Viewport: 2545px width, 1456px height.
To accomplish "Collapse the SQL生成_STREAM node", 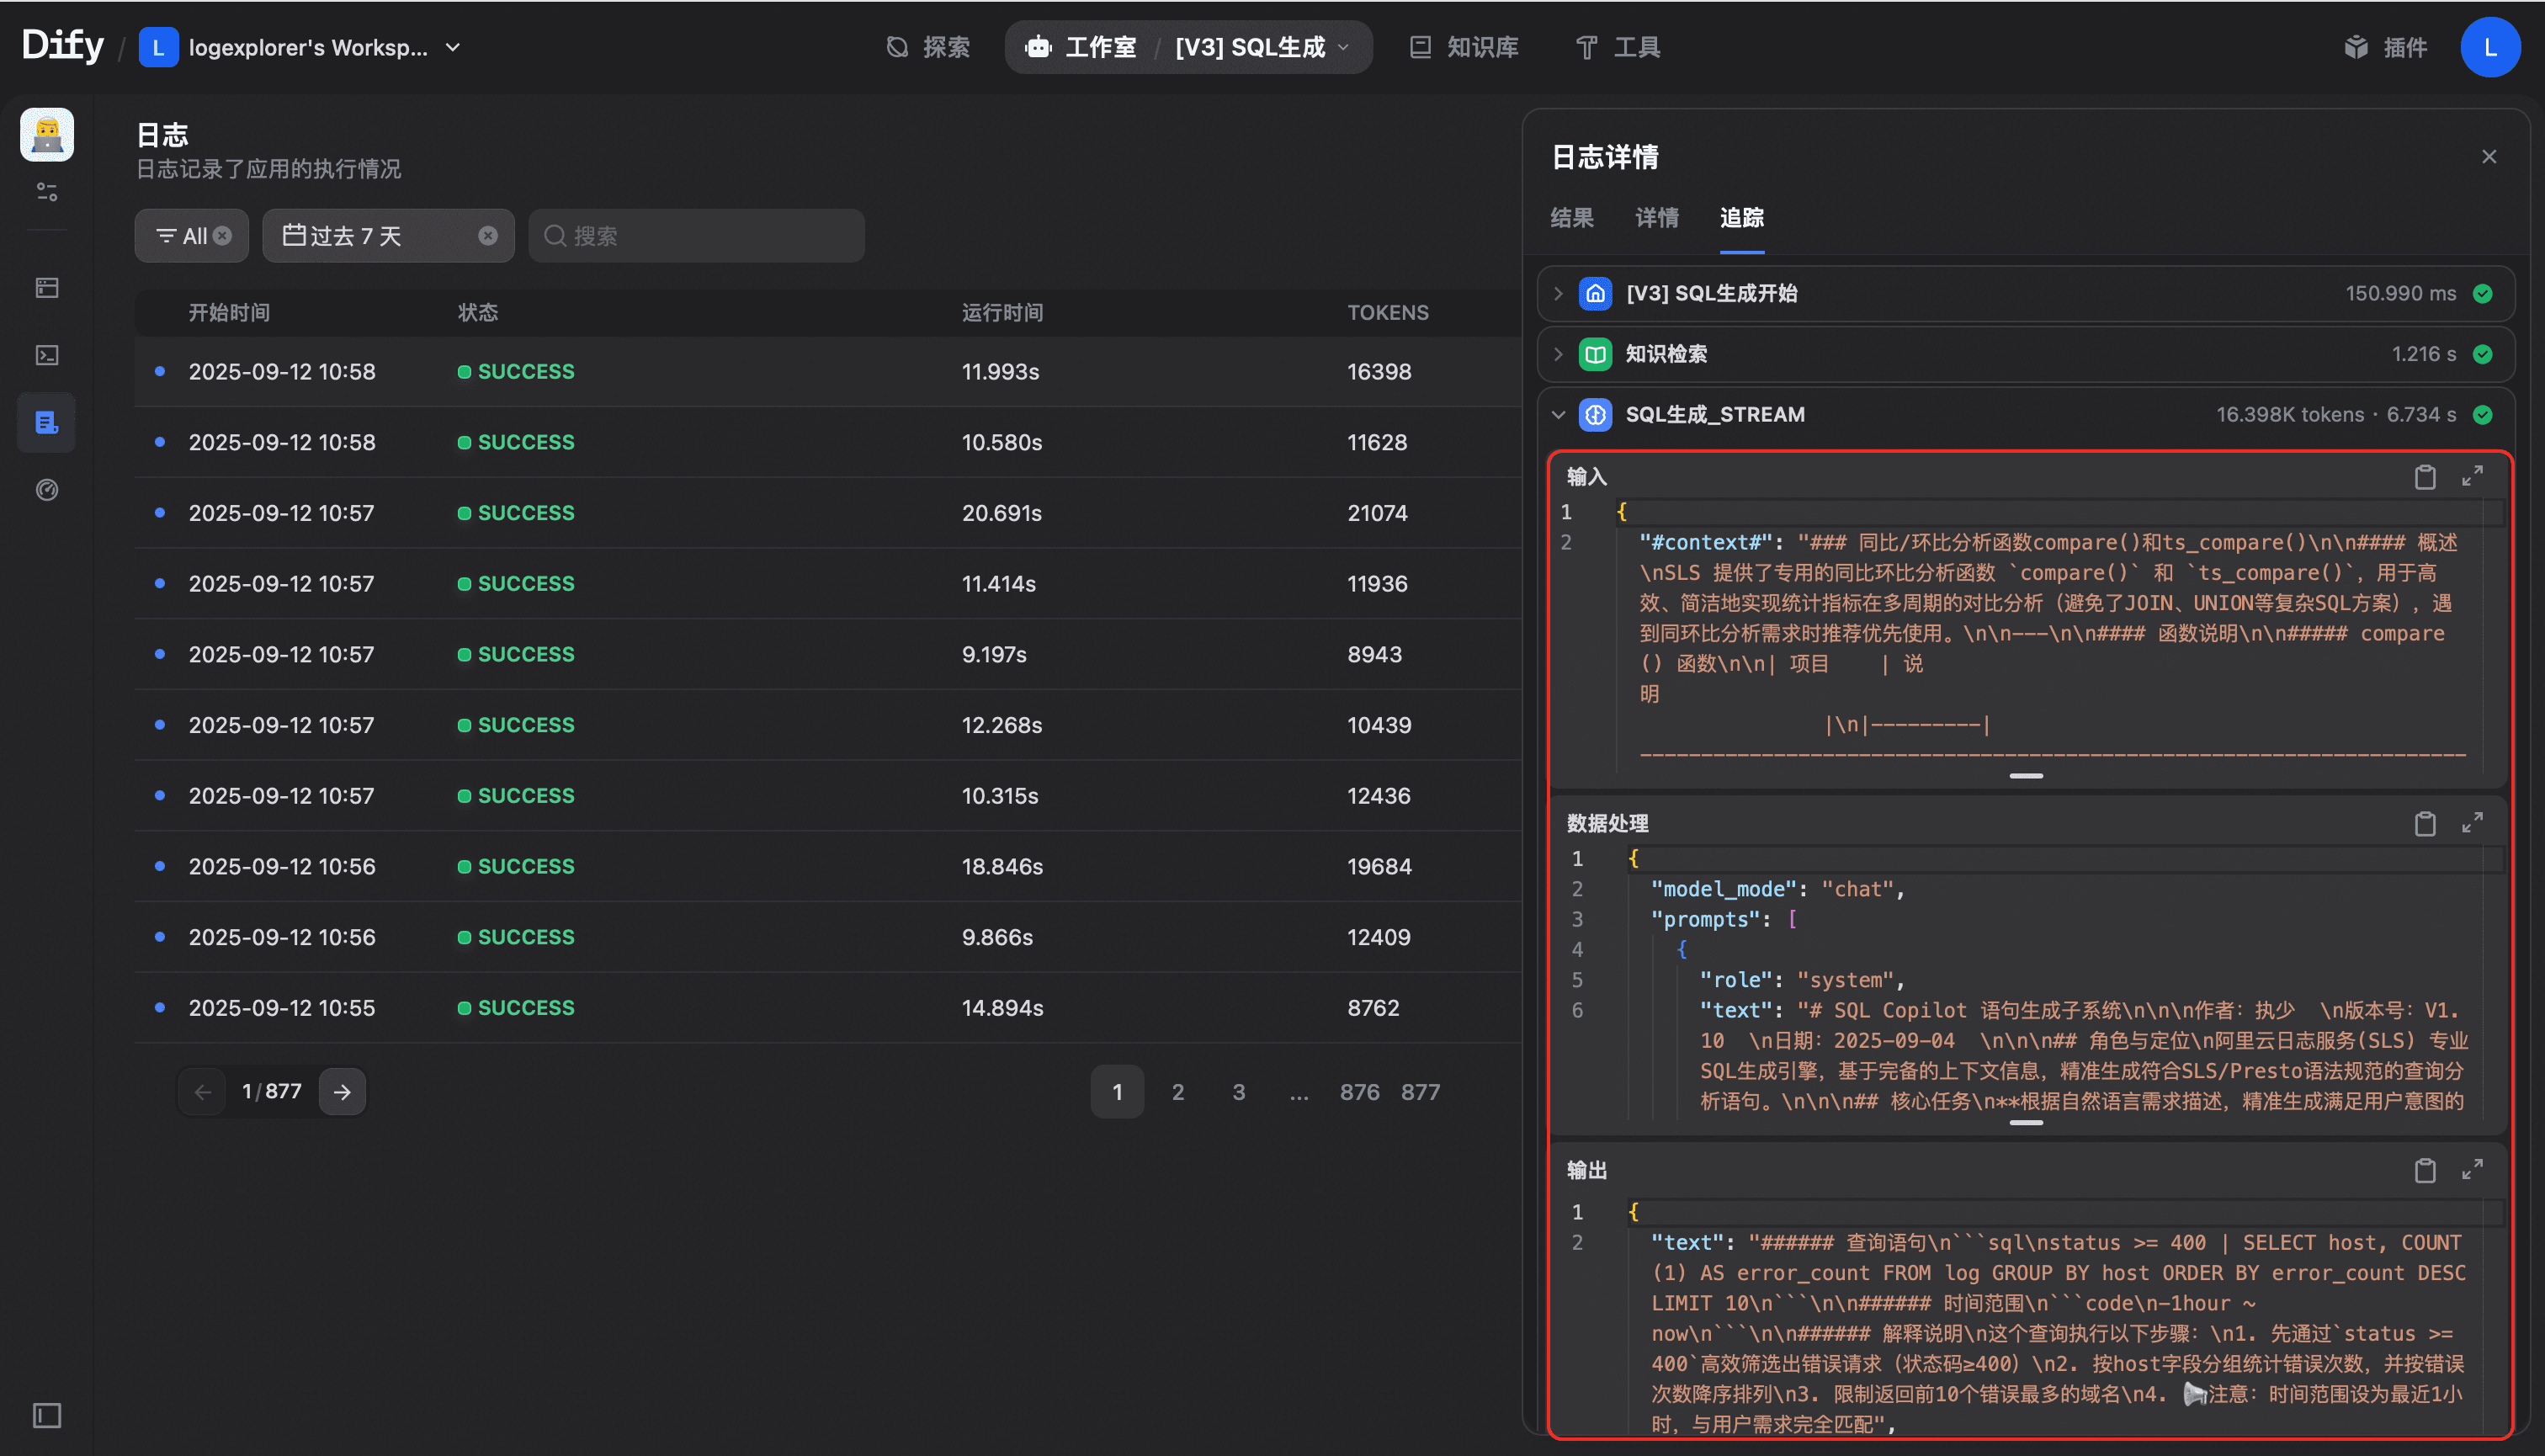I will pos(1558,414).
